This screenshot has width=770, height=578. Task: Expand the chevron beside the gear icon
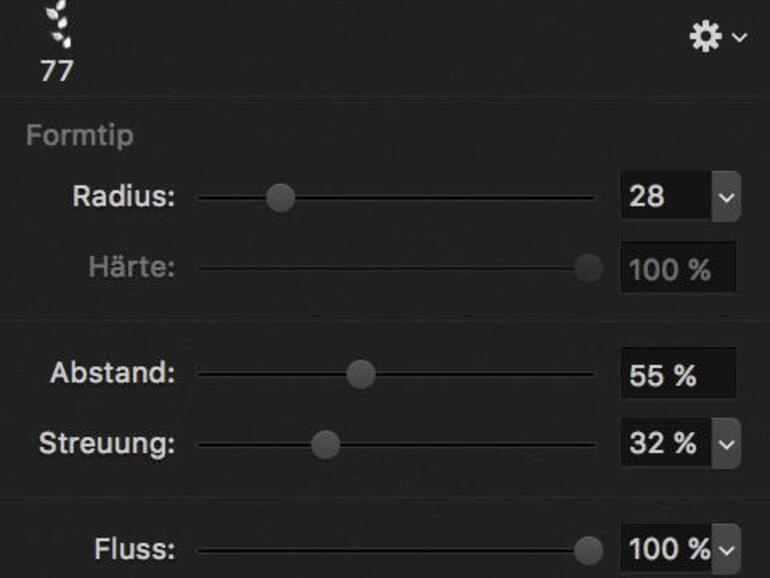pyautogui.click(x=739, y=37)
